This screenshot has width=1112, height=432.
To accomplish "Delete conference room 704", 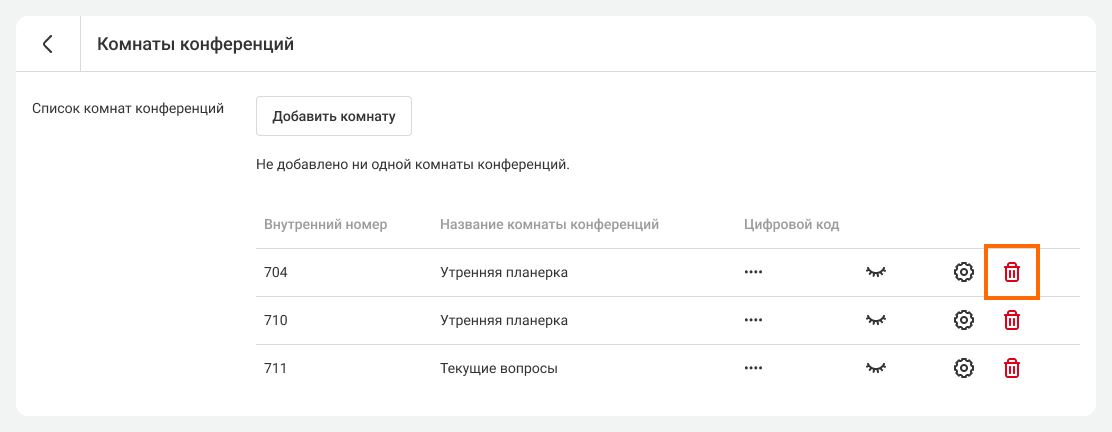I will coord(1012,272).
